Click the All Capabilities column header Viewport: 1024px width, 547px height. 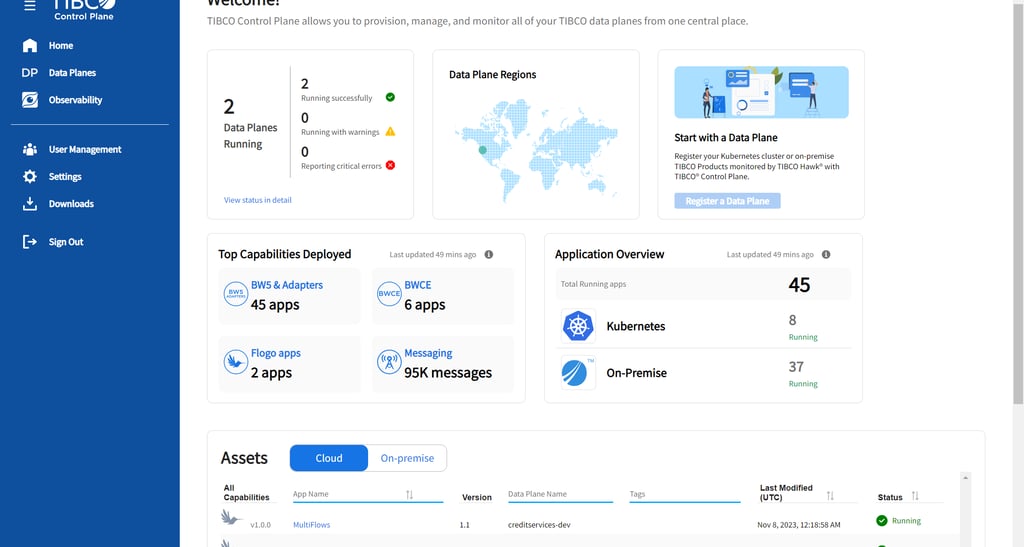[246, 493]
